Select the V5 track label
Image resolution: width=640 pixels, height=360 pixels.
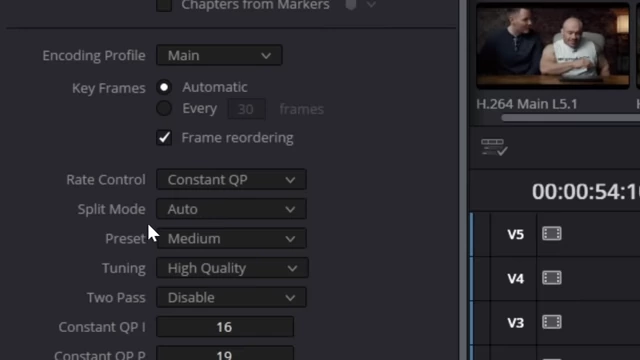coord(516,235)
